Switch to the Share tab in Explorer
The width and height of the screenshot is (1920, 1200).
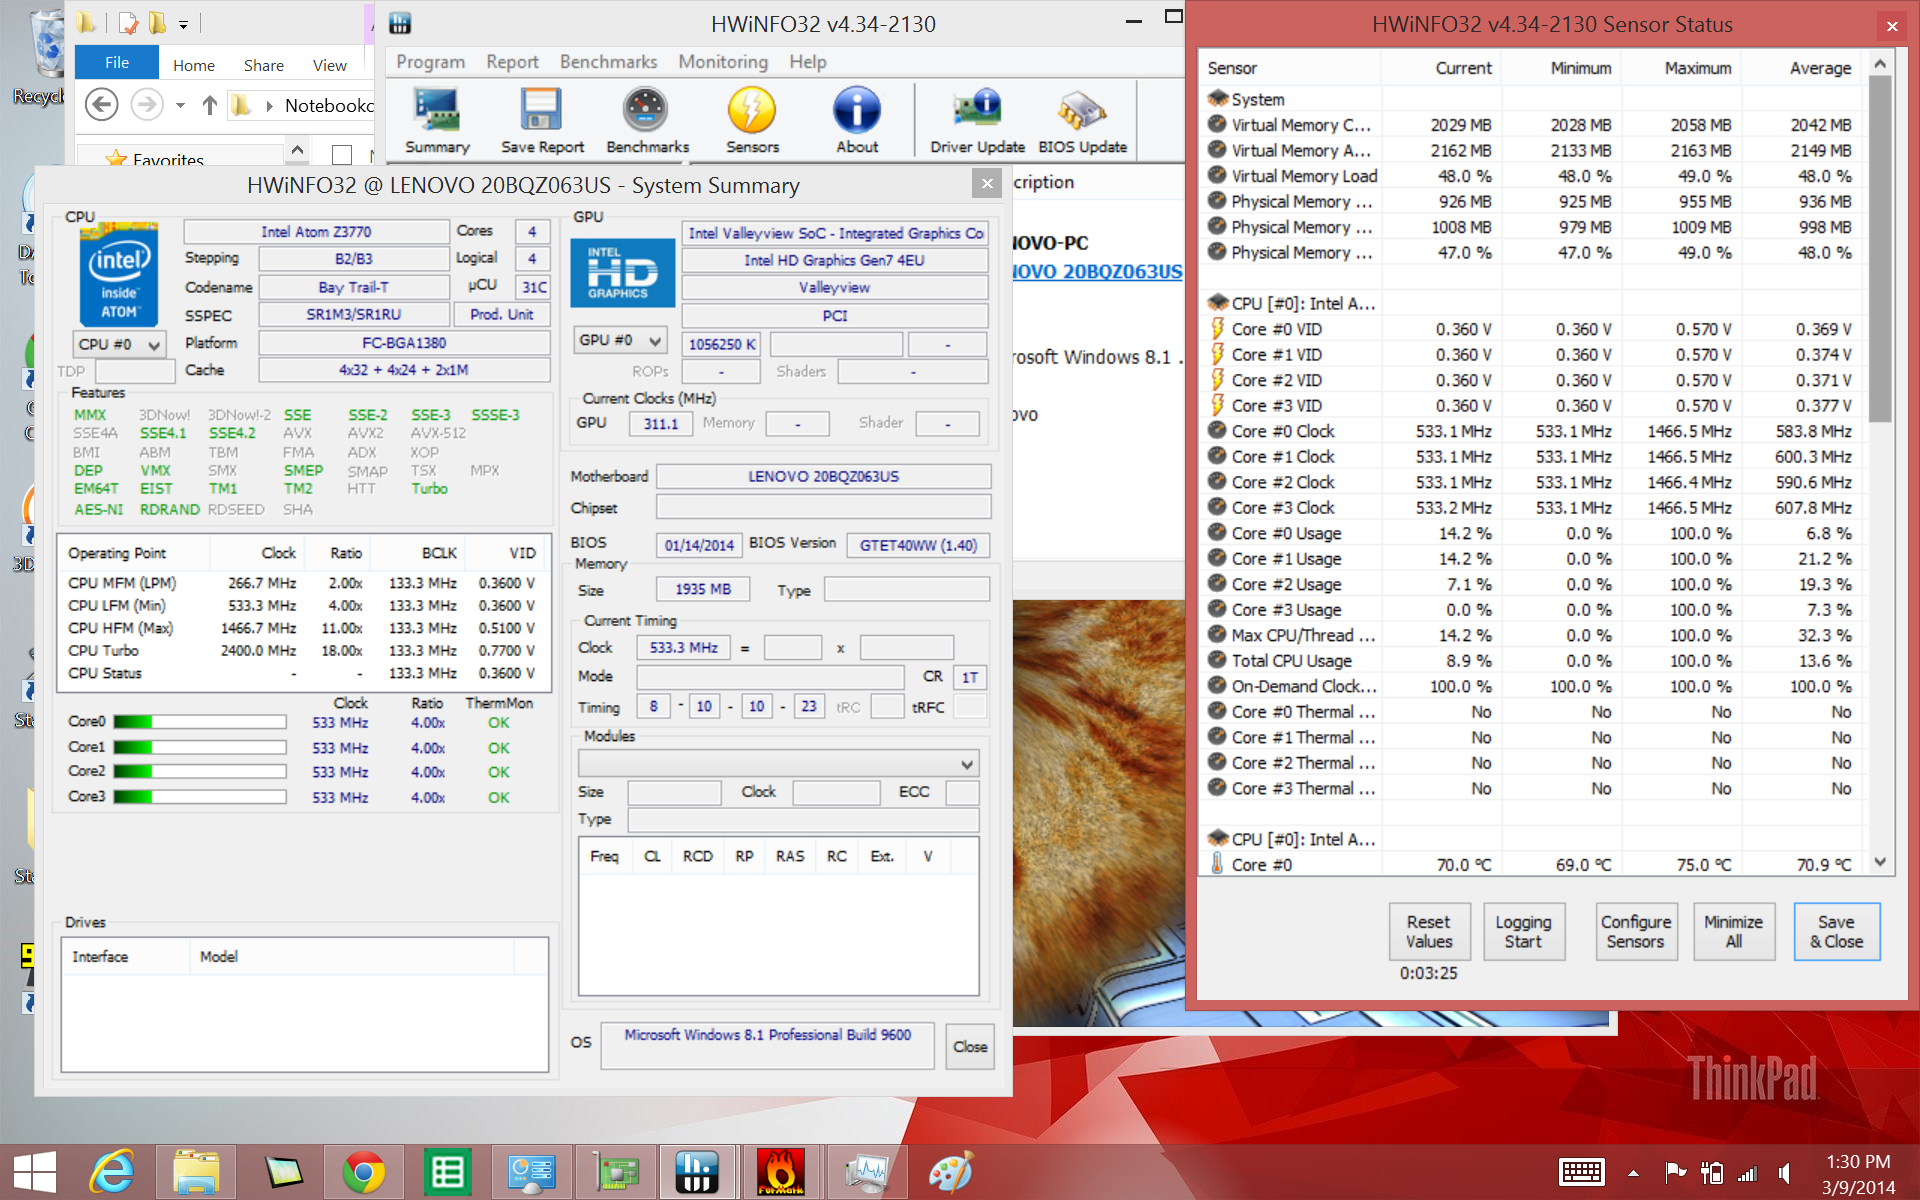(263, 65)
